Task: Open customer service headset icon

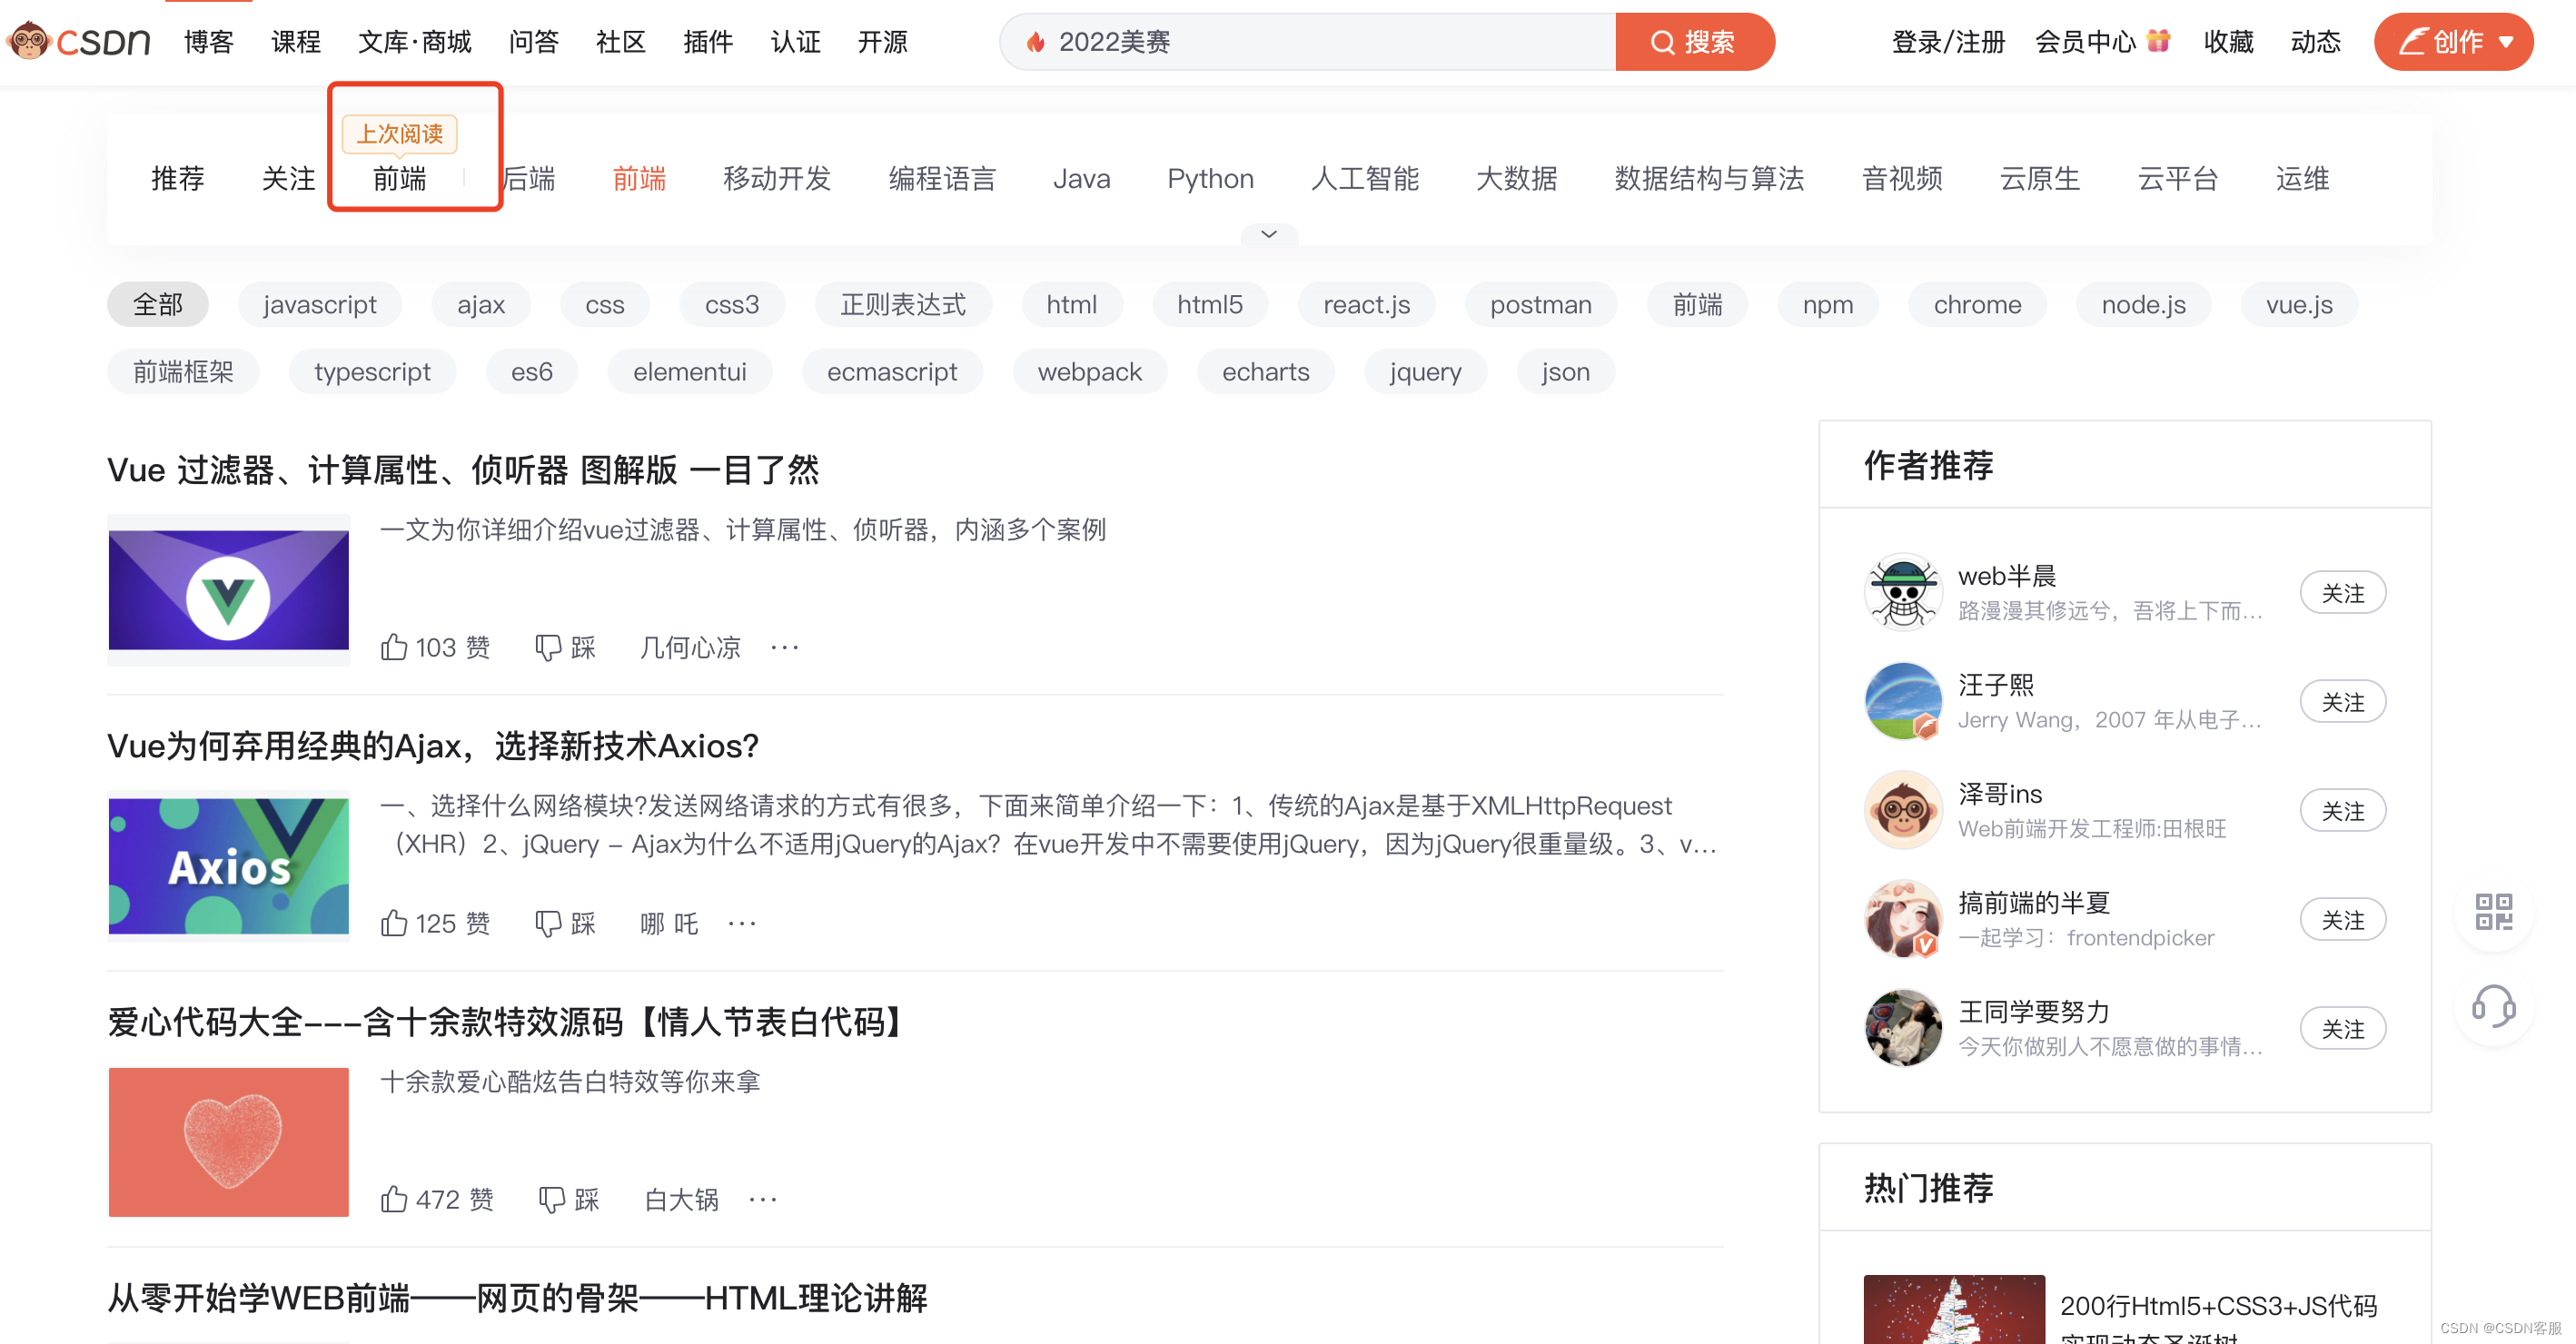Action: pos(2493,1006)
